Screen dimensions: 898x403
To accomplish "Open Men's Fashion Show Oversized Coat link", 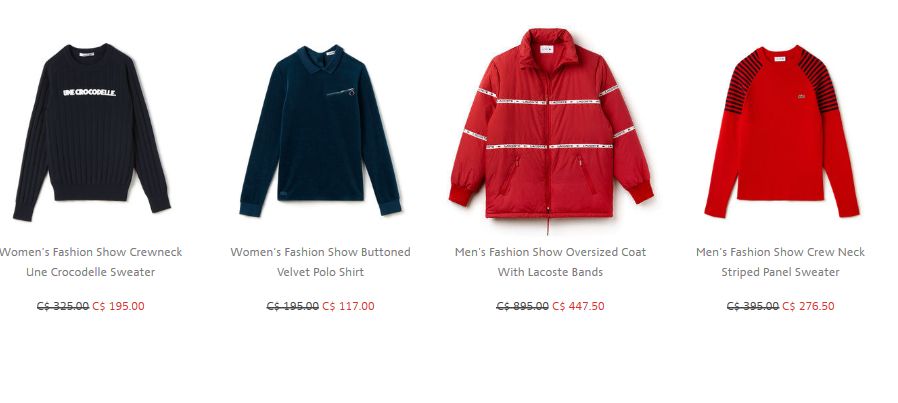I will tap(550, 252).
